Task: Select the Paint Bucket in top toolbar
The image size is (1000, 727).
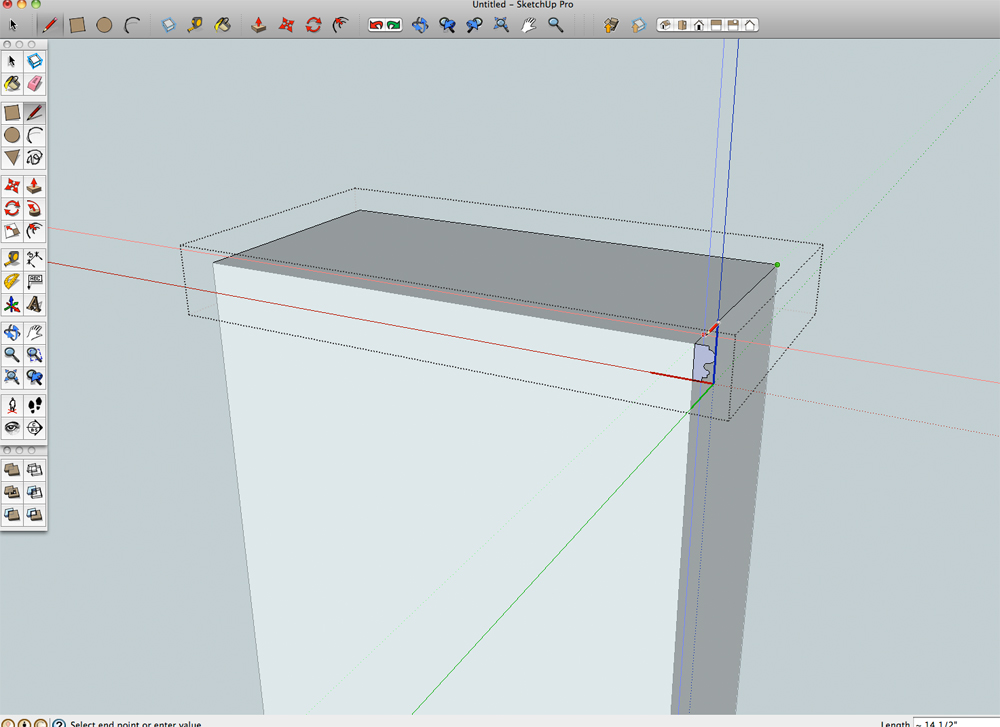Action: (x=224, y=25)
